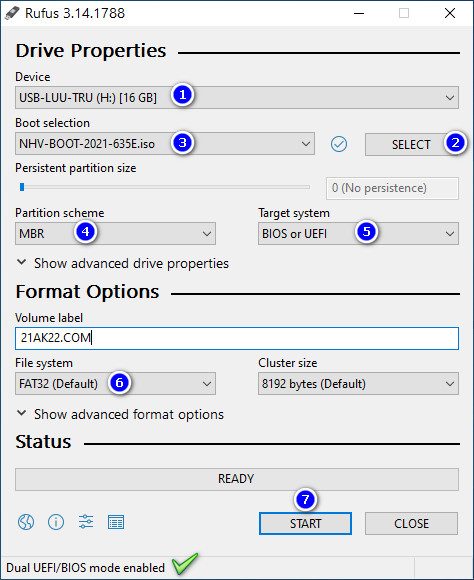Screen dimensions: 474x580
Task: Click the CLOSE button
Action: point(411,523)
